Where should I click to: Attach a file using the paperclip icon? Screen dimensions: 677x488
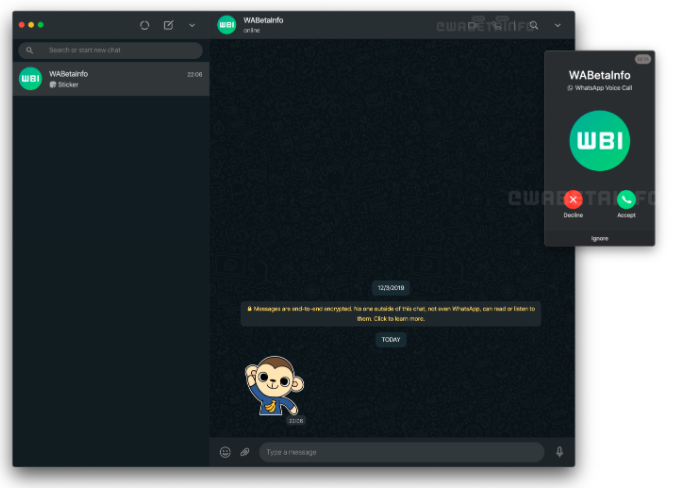click(x=245, y=452)
